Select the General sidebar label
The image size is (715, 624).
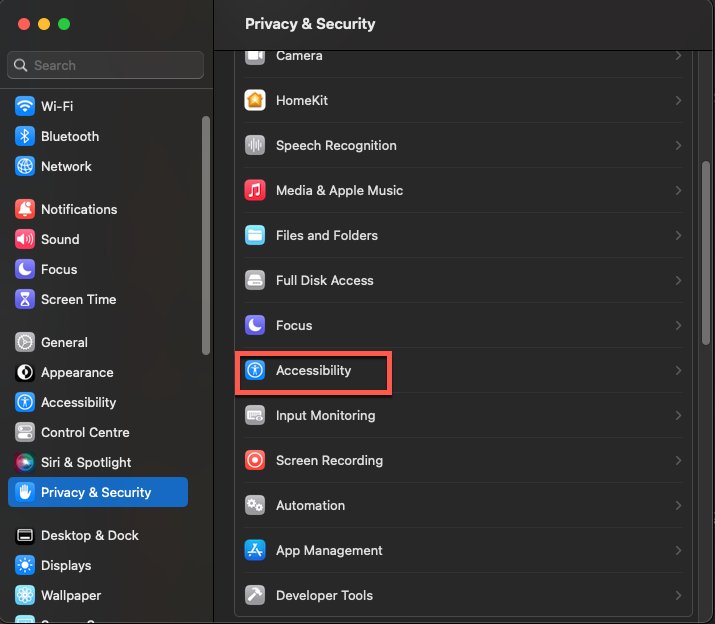[x=64, y=343]
